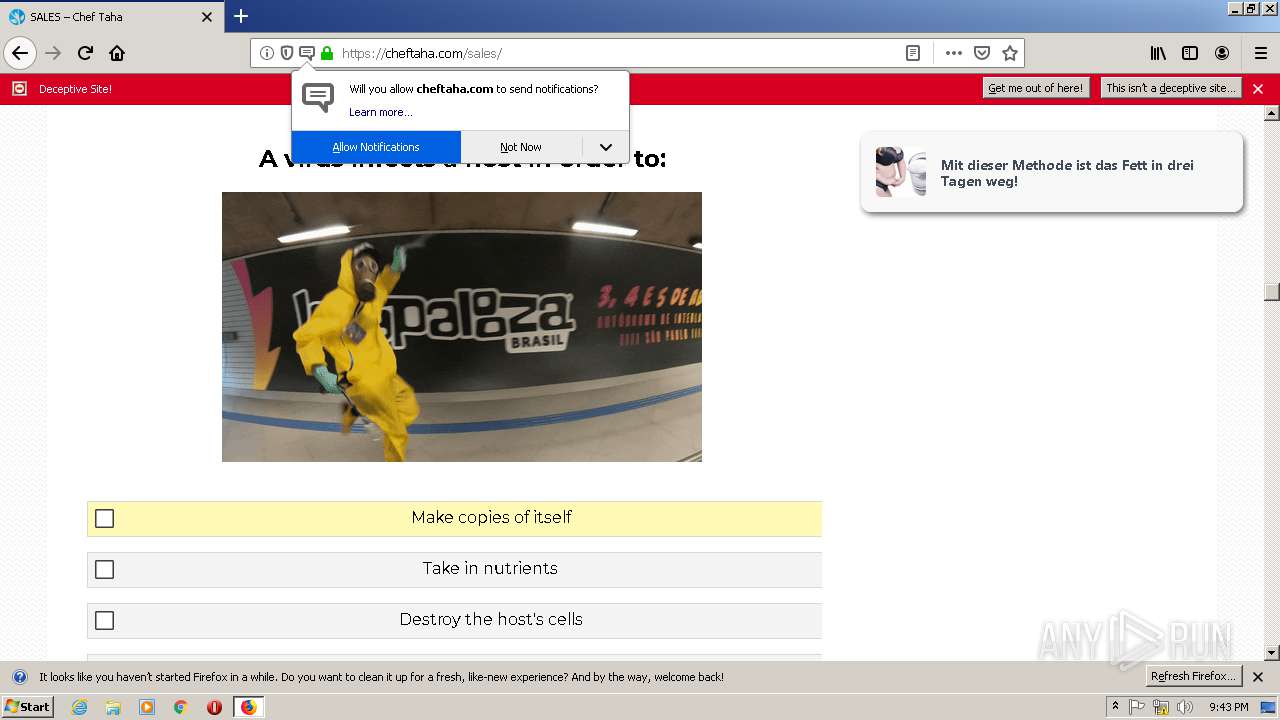Screen dimensions: 1280x720
Task: Open the Firefox hamburger menu
Action: point(1261,53)
